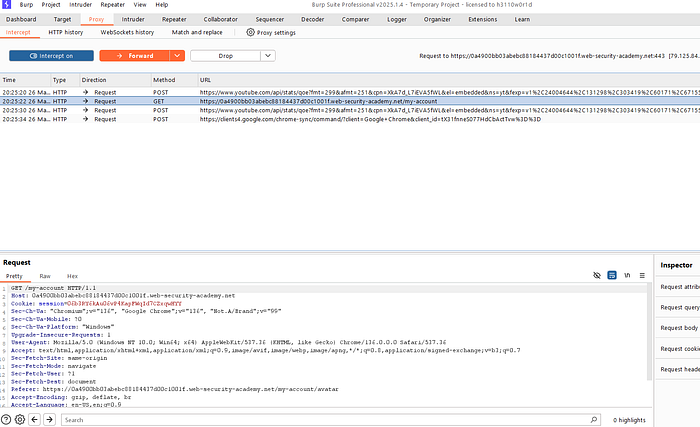
Task: Open the View menu
Action: [x=140, y=4]
